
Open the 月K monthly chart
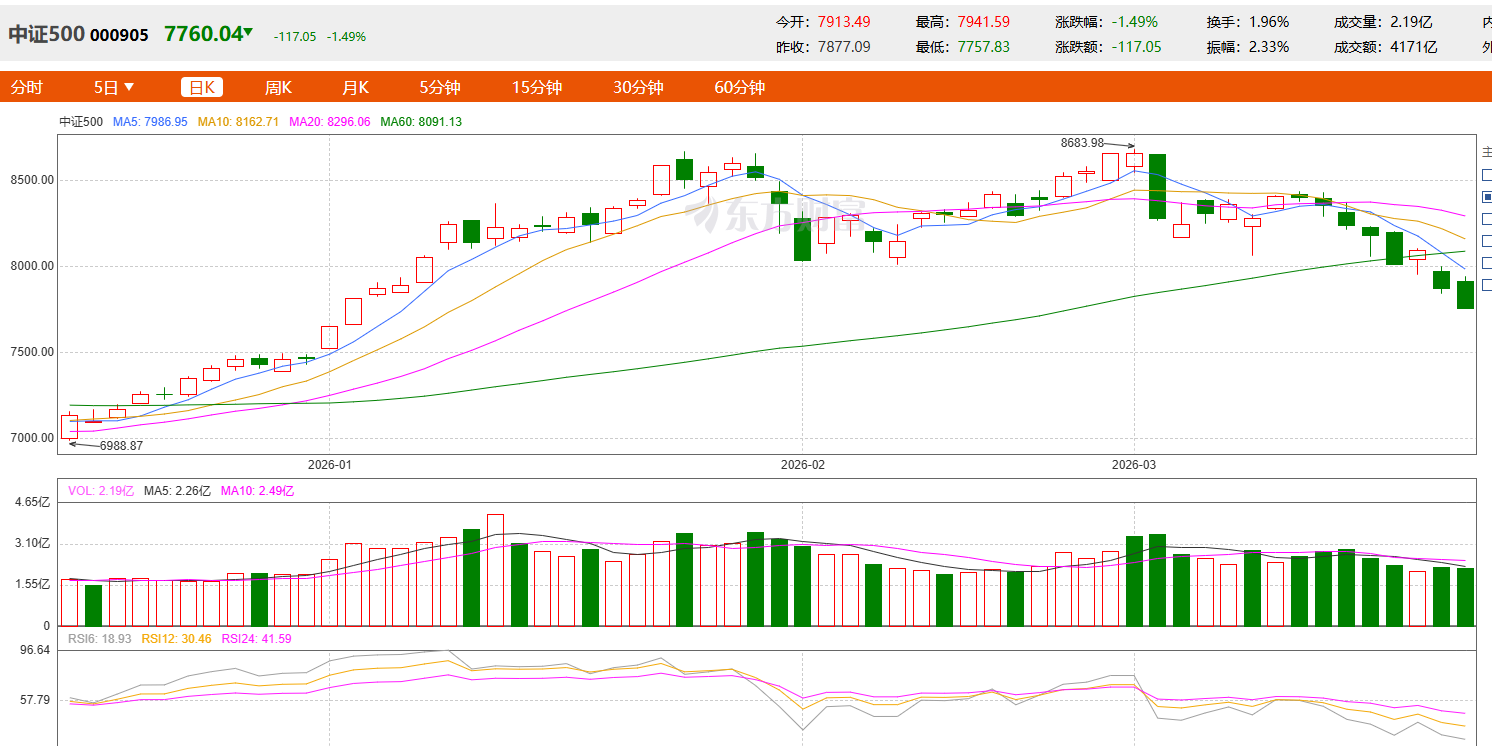click(355, 88)
